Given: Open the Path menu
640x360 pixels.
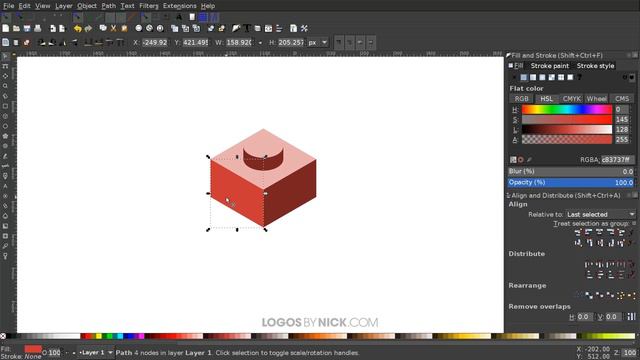Looking at the screenshot, I should click(x=109, y=6).
